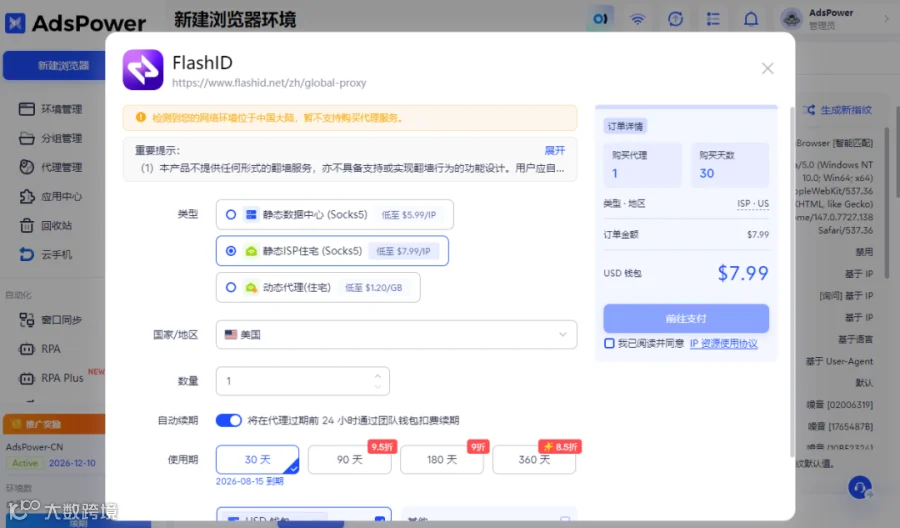900x528 pixels.
Task: Open the AdsPower account avatar
Action: (792, 19)
